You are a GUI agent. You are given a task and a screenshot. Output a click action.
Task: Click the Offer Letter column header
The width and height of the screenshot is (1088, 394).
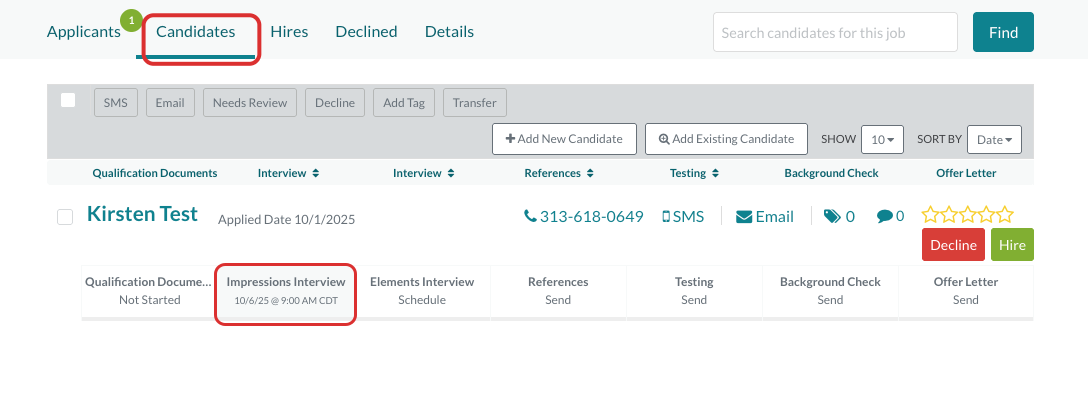click(x=966, y=173)
